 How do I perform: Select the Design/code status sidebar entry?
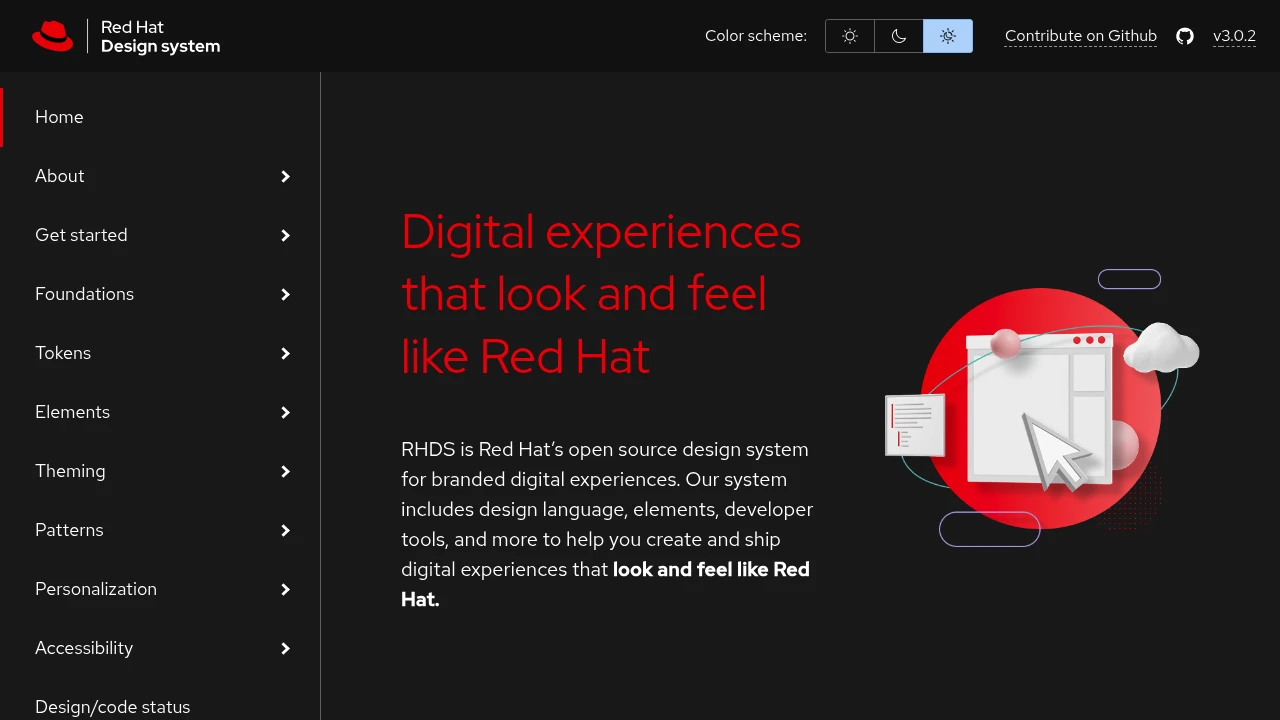112,707
